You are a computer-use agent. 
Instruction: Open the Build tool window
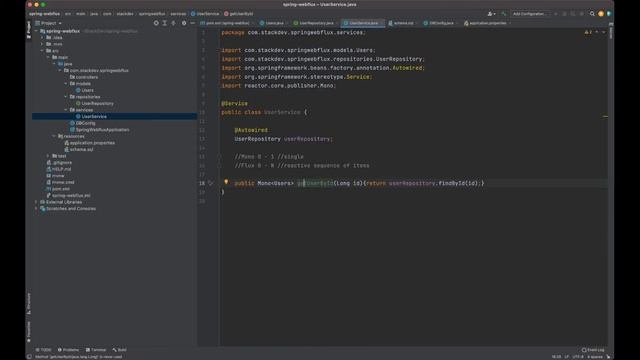(x=120, y=350)
